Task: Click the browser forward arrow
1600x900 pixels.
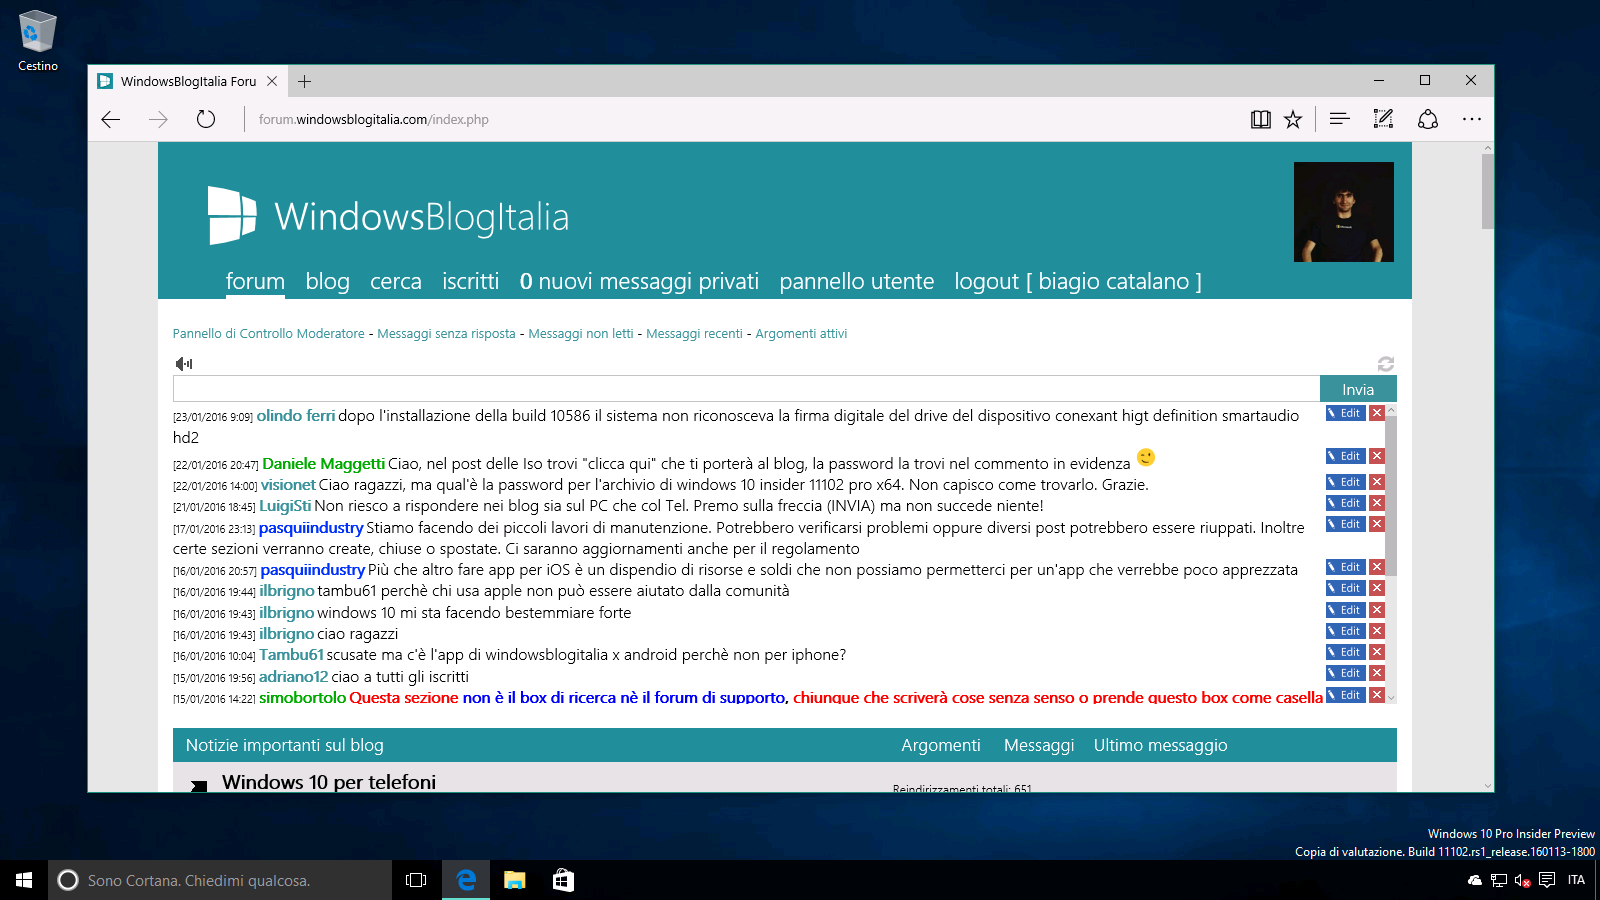Action: click(x=158, y=119)
